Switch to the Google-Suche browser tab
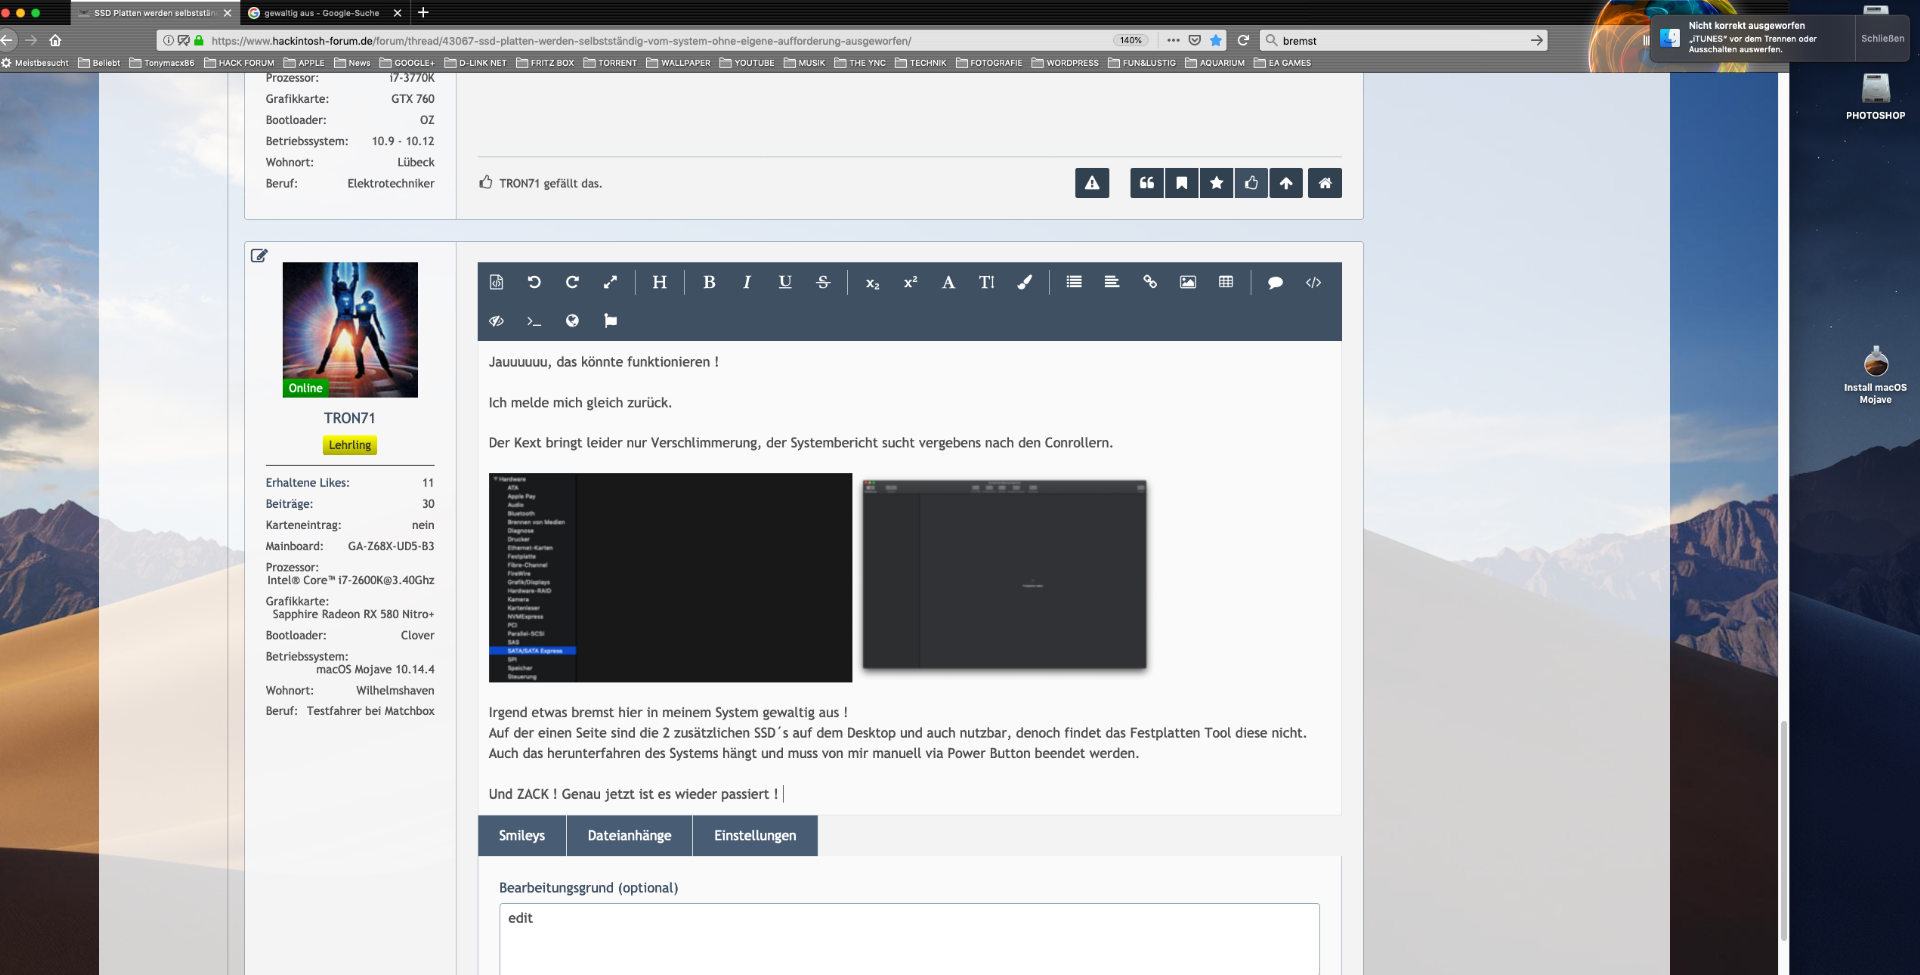 322,13
